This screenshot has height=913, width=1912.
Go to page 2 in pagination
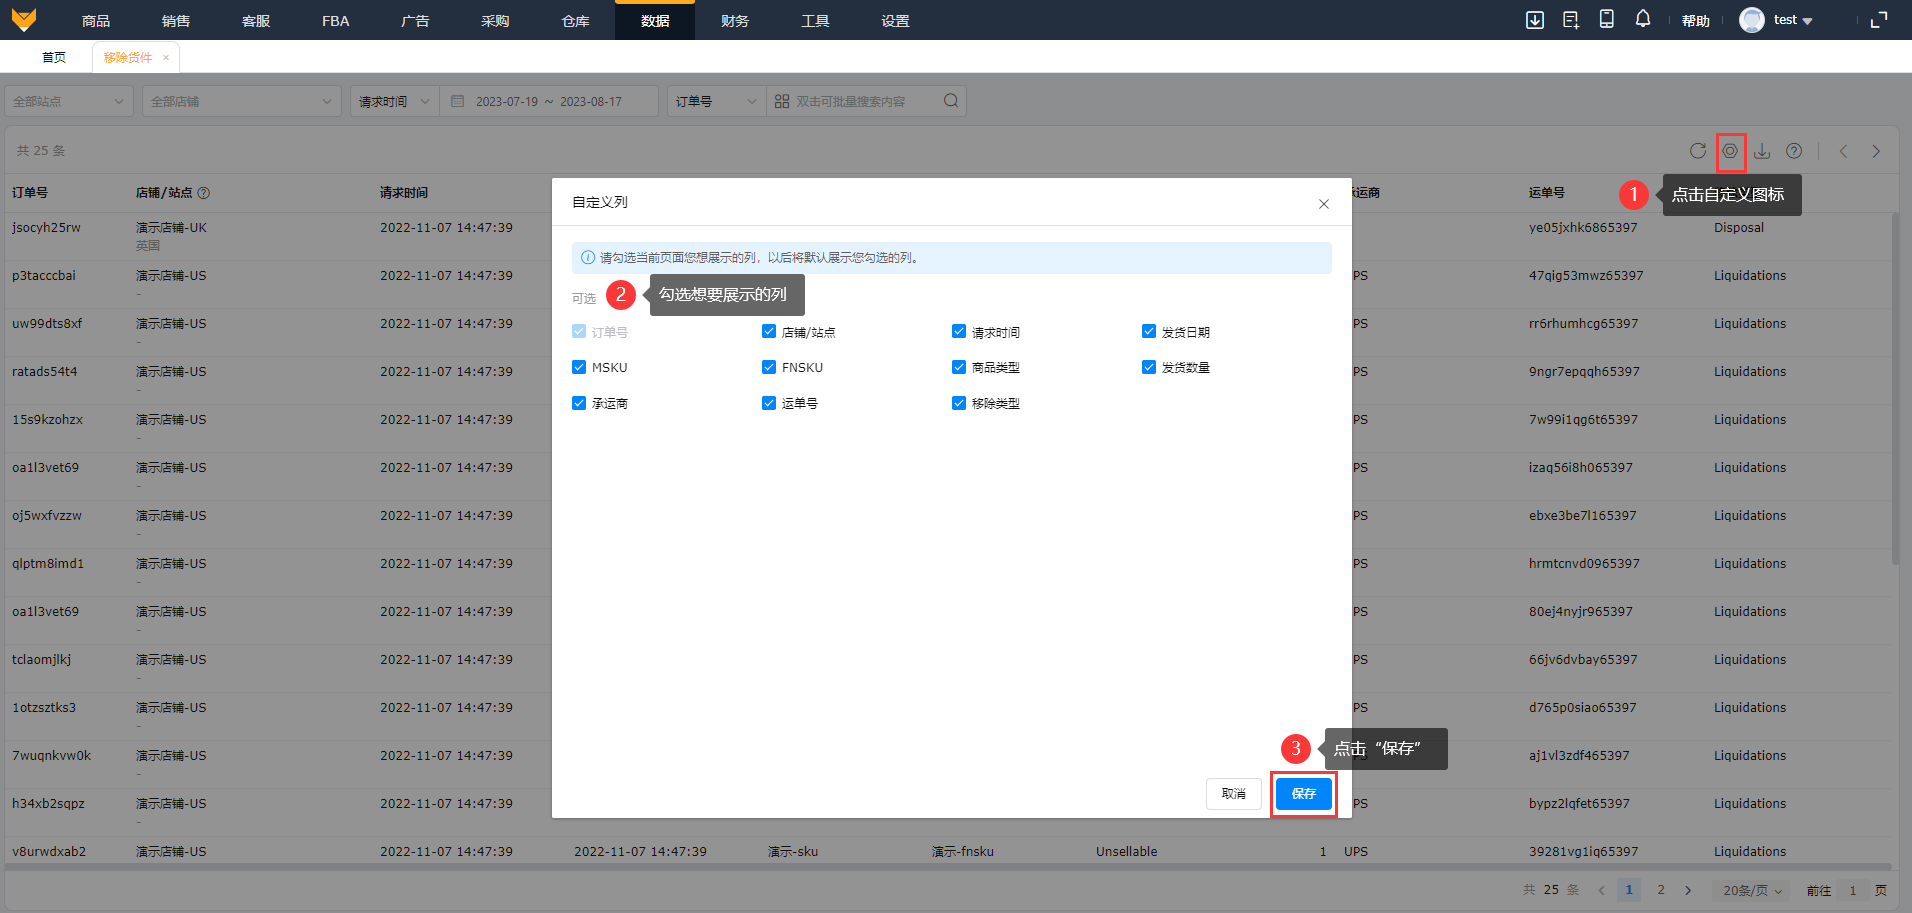1661,890
